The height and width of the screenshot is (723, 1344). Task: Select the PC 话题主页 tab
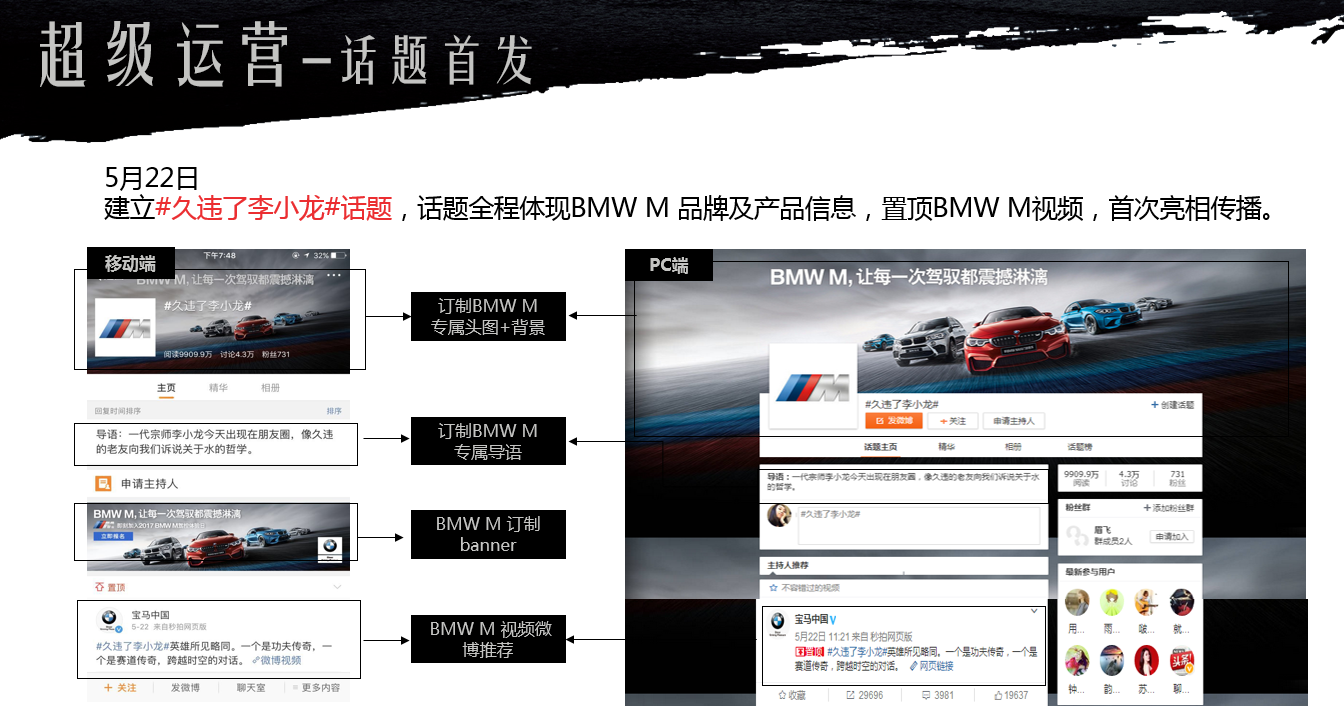point(881,447)
